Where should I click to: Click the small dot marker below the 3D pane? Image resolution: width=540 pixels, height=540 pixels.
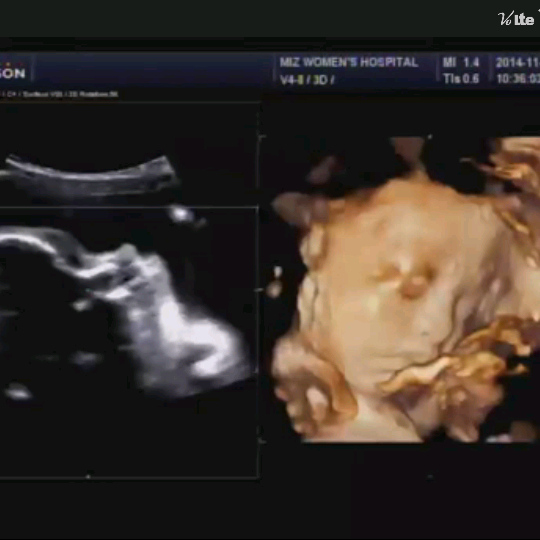pyautogui.click(x=429, y=477)
